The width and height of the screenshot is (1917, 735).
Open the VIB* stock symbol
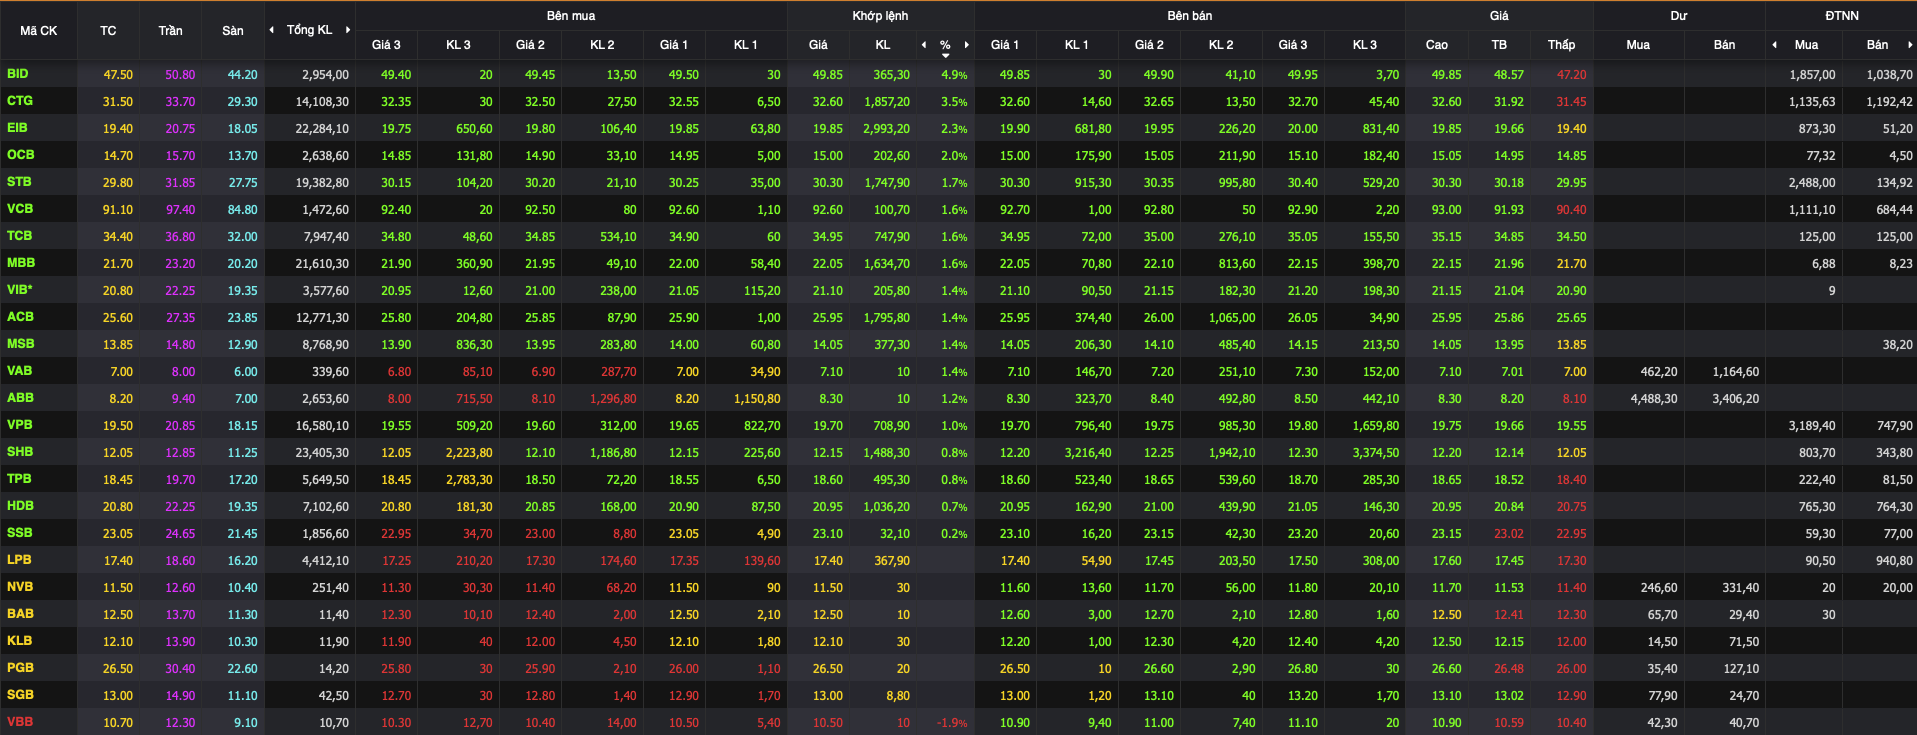pos(20,290)
